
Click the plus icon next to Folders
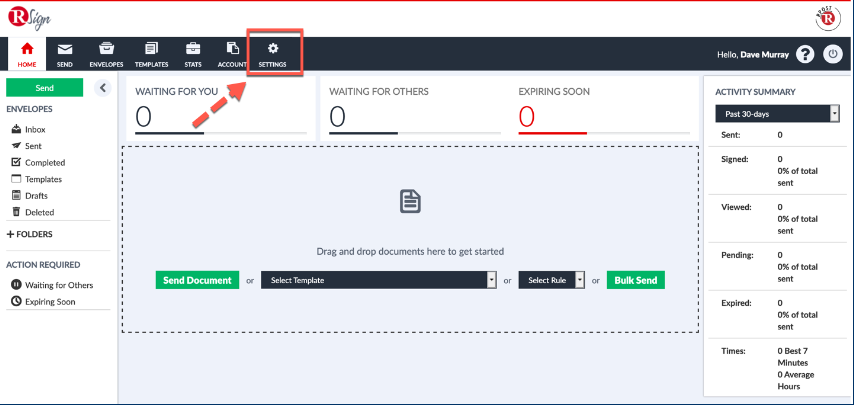pos(10,235)
